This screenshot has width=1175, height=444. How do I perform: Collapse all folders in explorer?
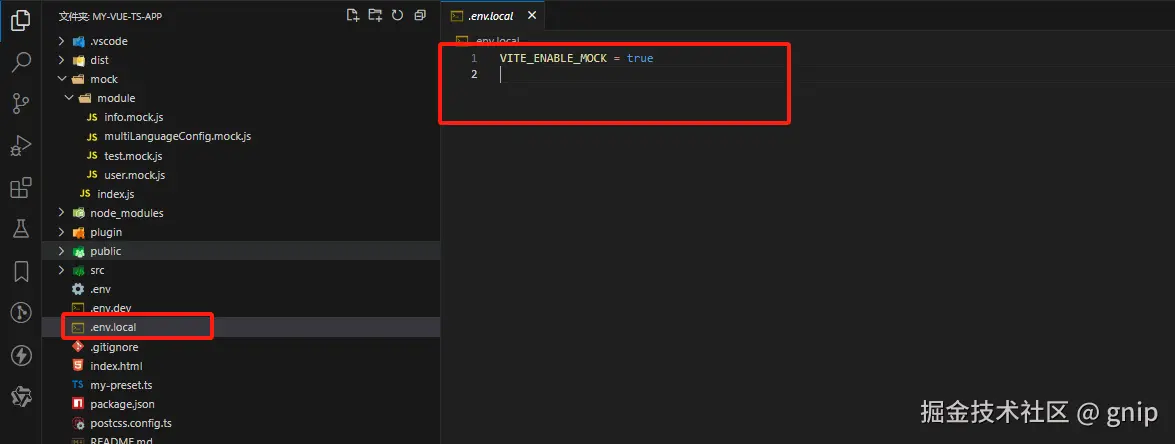(420, 15)
